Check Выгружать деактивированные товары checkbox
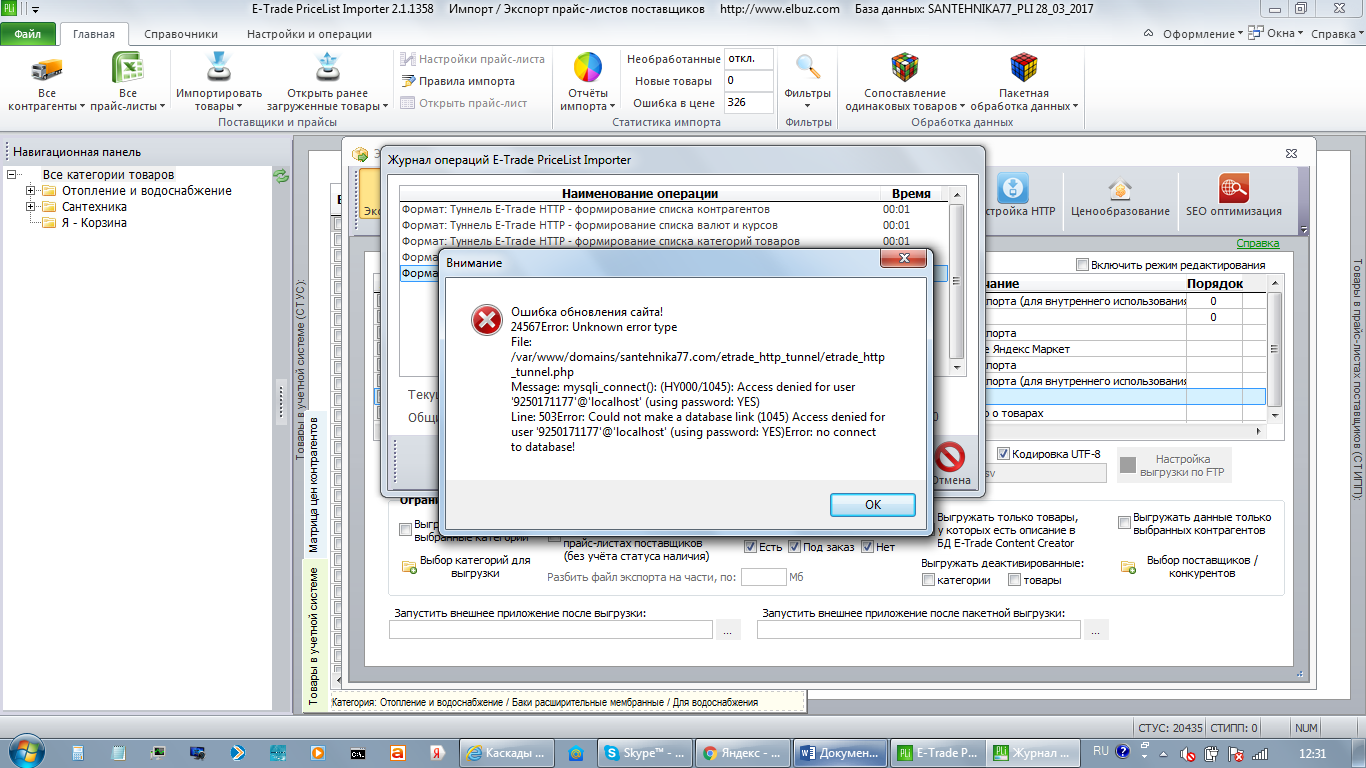The width and height of the screenshot is (1366, 768). (x=1014, y=580)
